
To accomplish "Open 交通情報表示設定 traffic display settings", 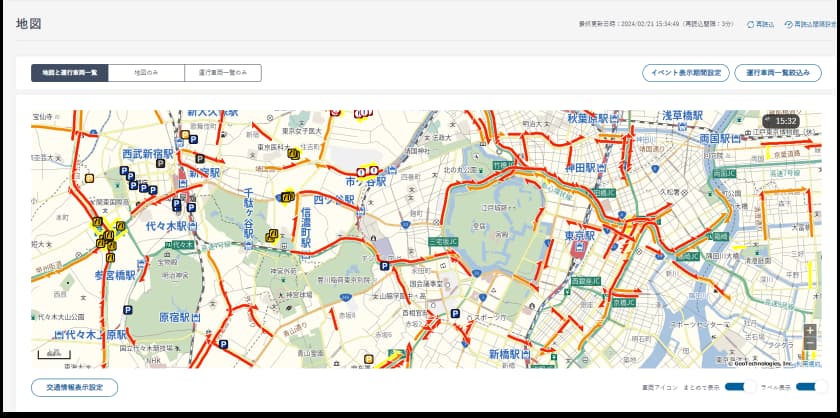I will [74, 387].
